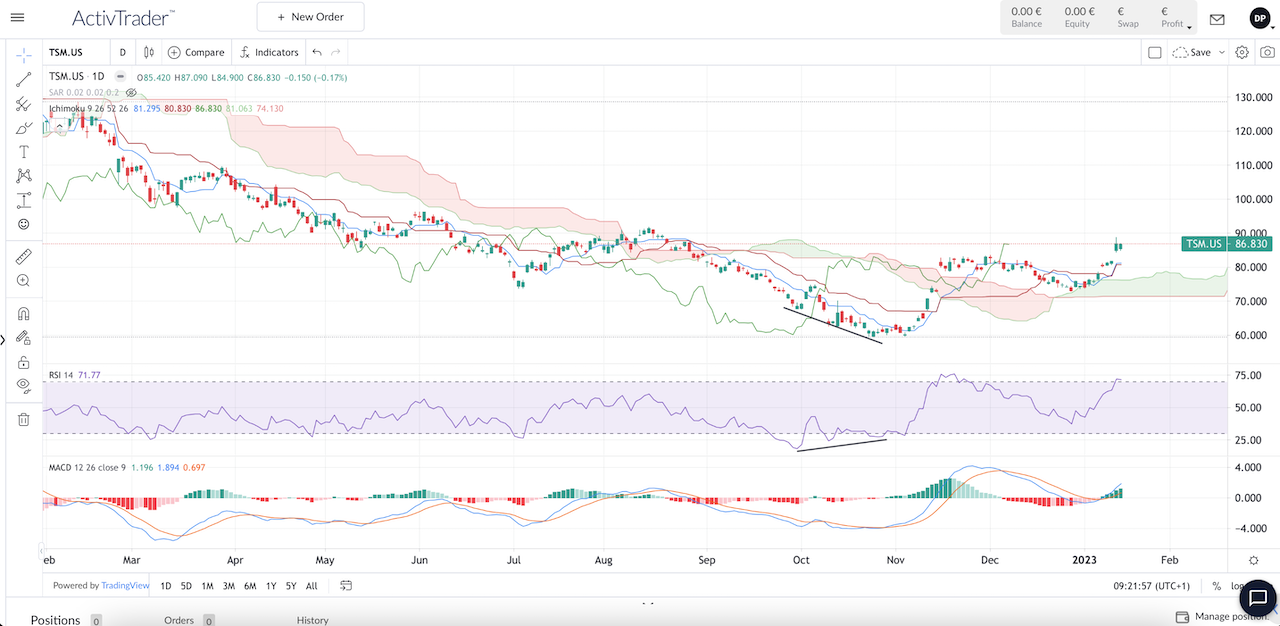
Task: Open the candlestick chart style selector
Action: pyautogui.click(x=149, y=52)
